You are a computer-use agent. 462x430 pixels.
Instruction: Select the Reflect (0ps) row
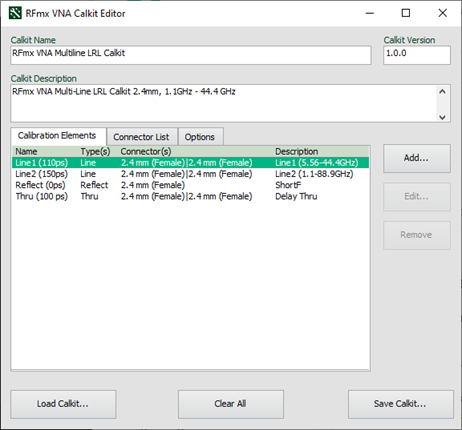190,185
